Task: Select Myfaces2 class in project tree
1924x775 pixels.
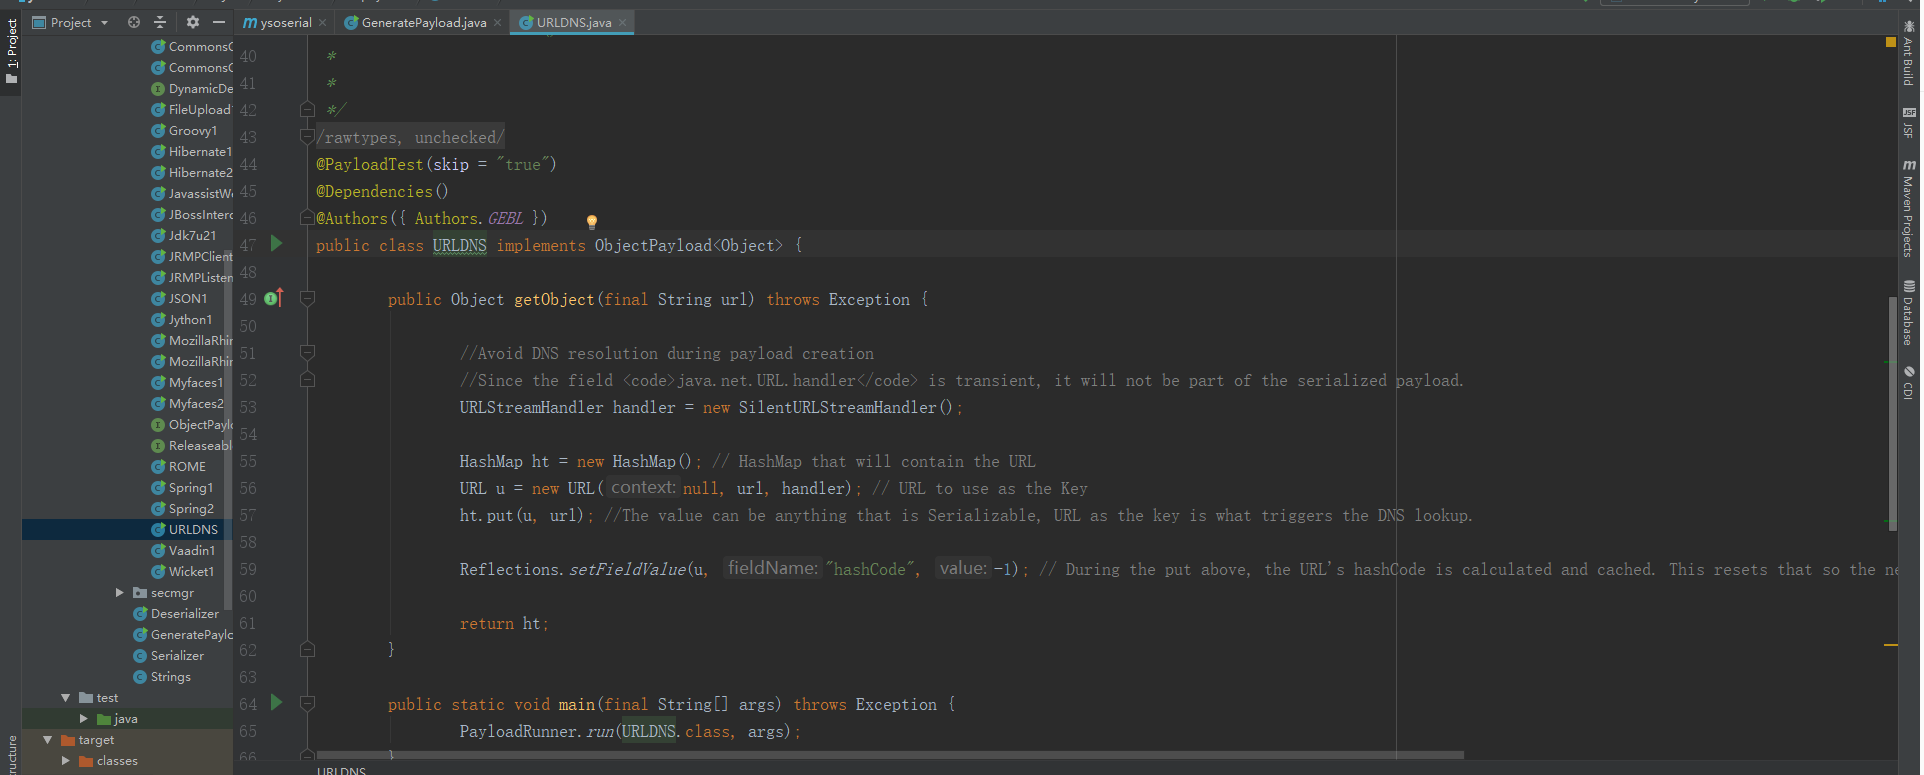Action: (x=195, y=403)
